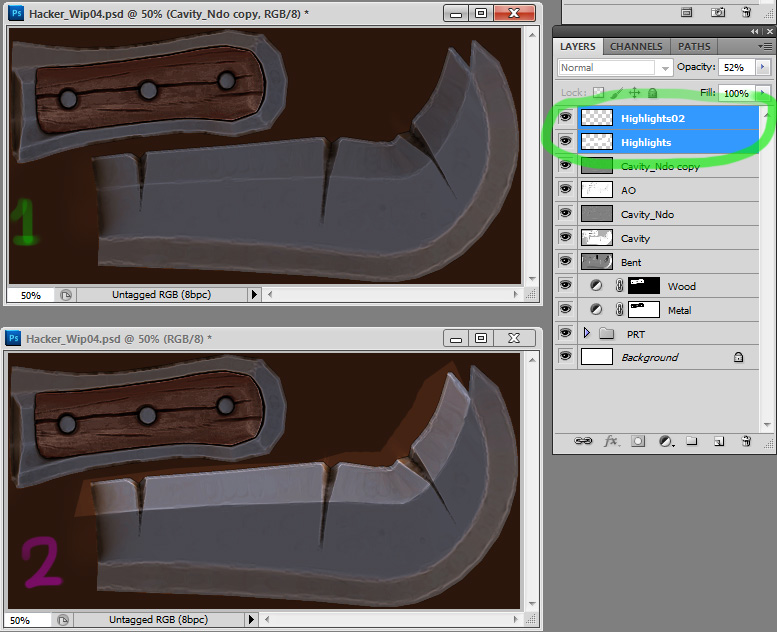Add a layer mask with mask icon
Screen dimensions: 777x632
pos(638,441)
